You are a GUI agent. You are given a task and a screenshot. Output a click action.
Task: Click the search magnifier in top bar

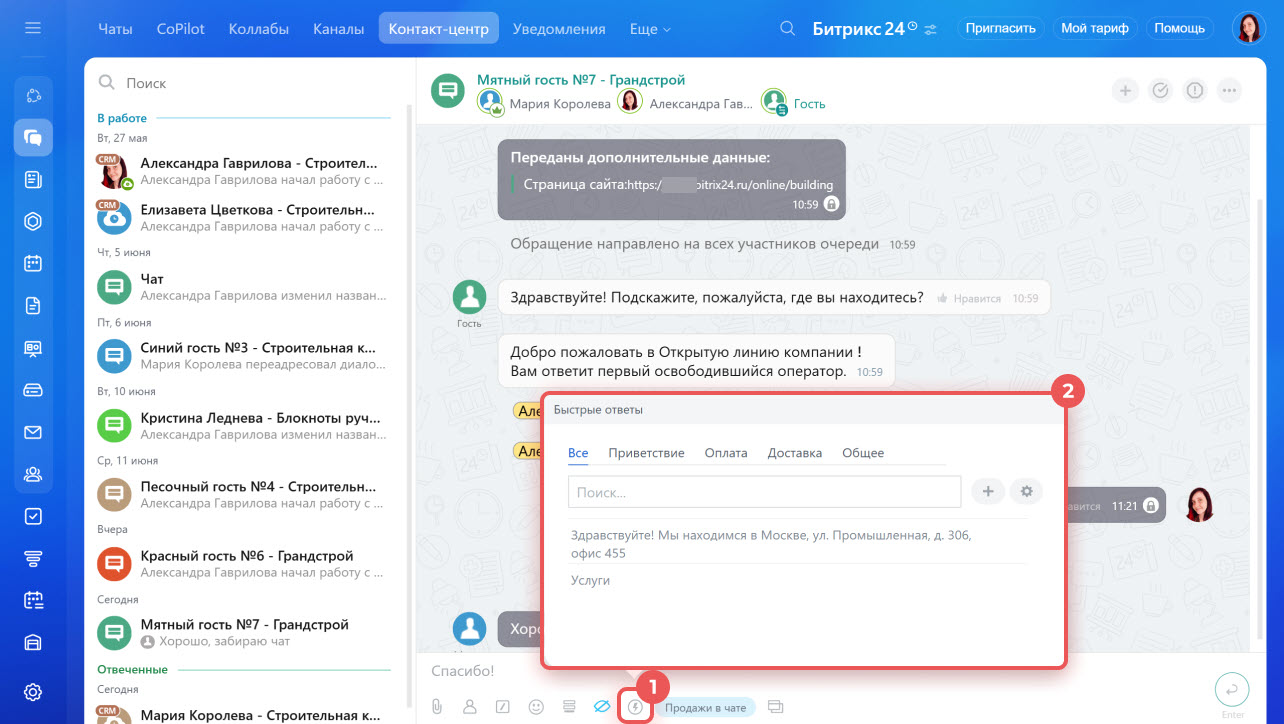click(788, 28)
